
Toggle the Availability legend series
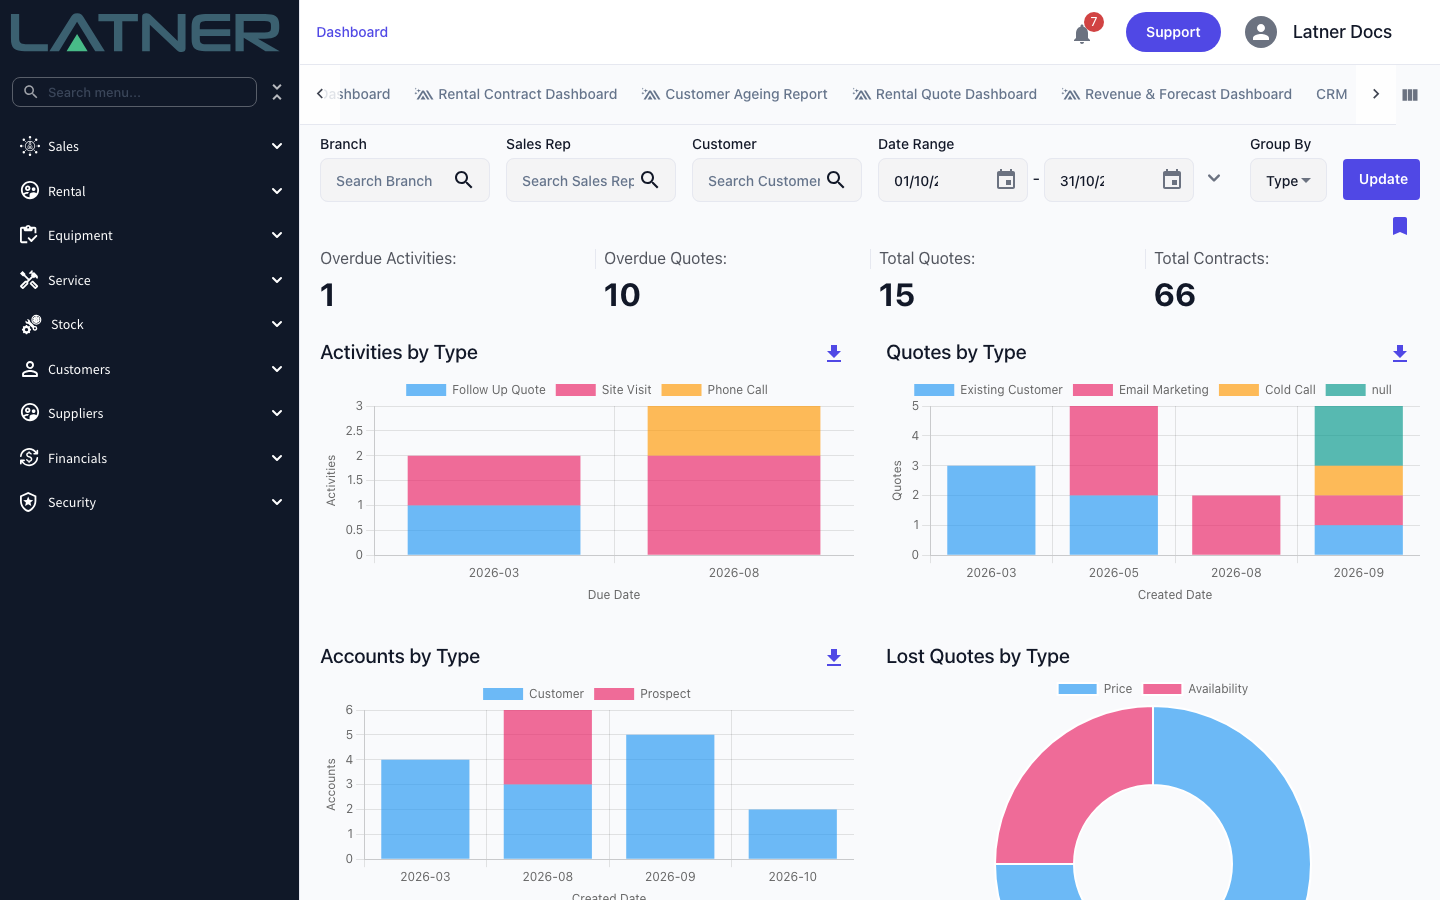[x=1195, y=689]
